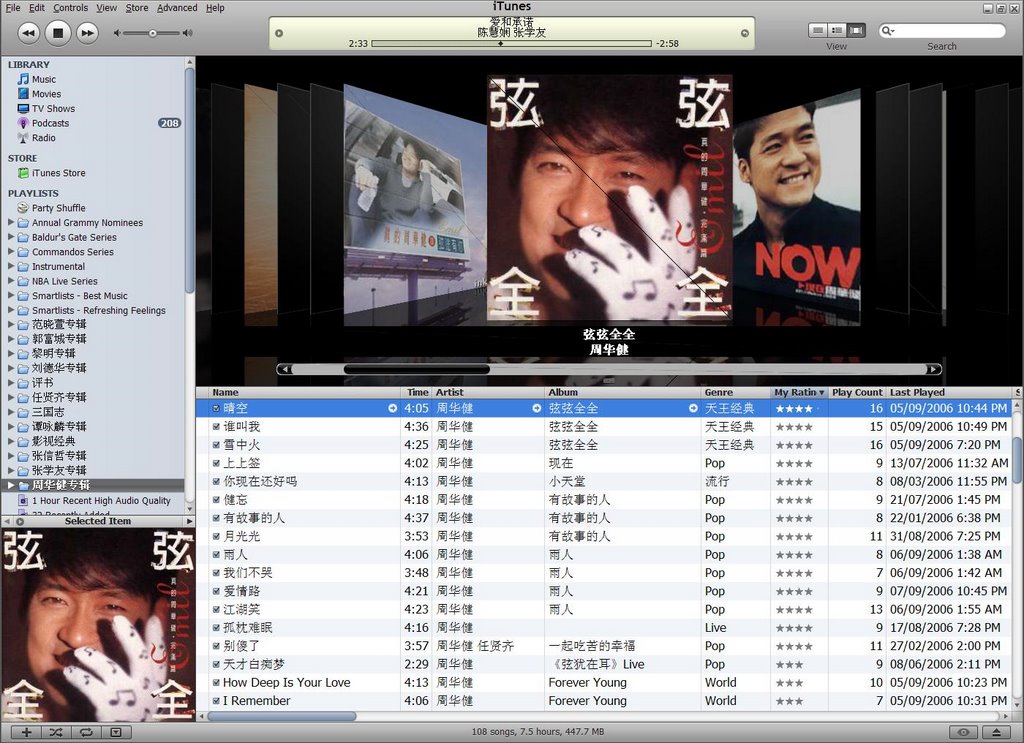1024x743 pixels.
Task: Uncheck the song 上上签
Action: click(216, 463)
